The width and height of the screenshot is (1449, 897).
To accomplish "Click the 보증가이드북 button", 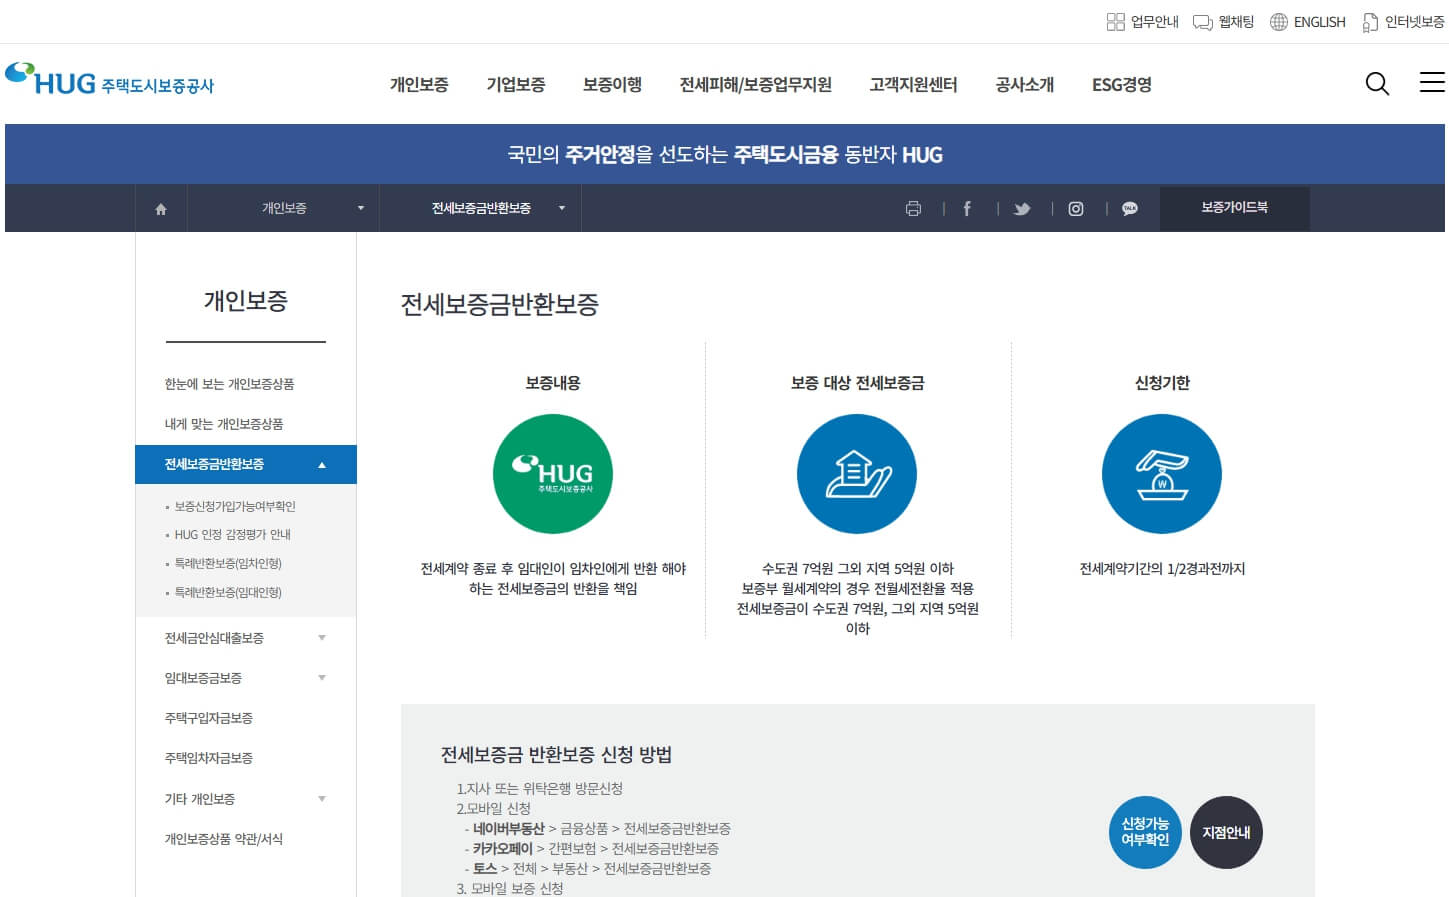I will point(1234,208).
